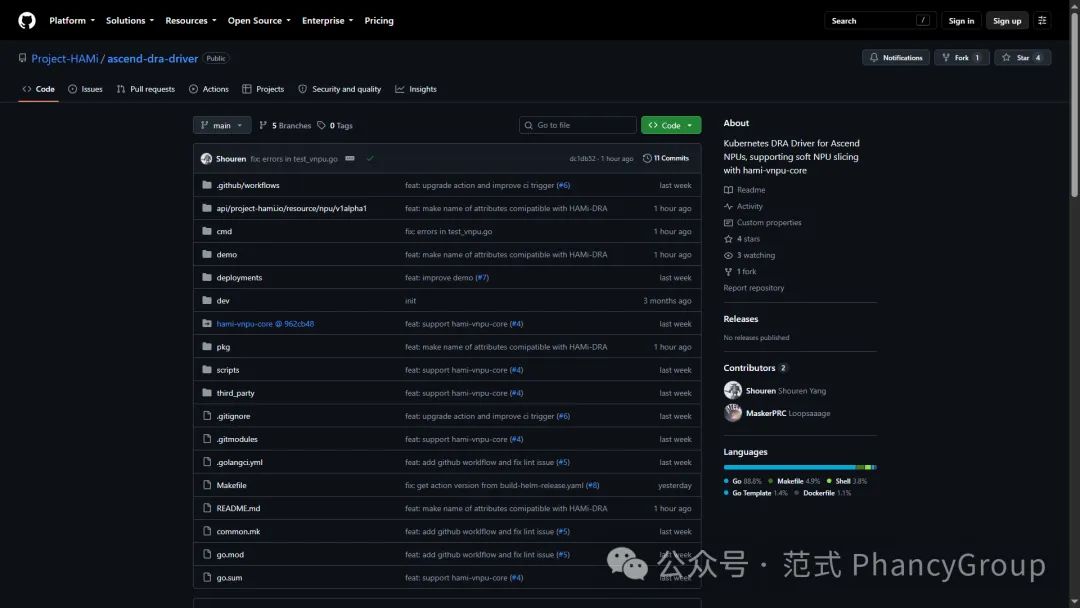The height and width of the screenshot is (608, 1080).
Task: Open the Activity link in About
Action: 743,206
